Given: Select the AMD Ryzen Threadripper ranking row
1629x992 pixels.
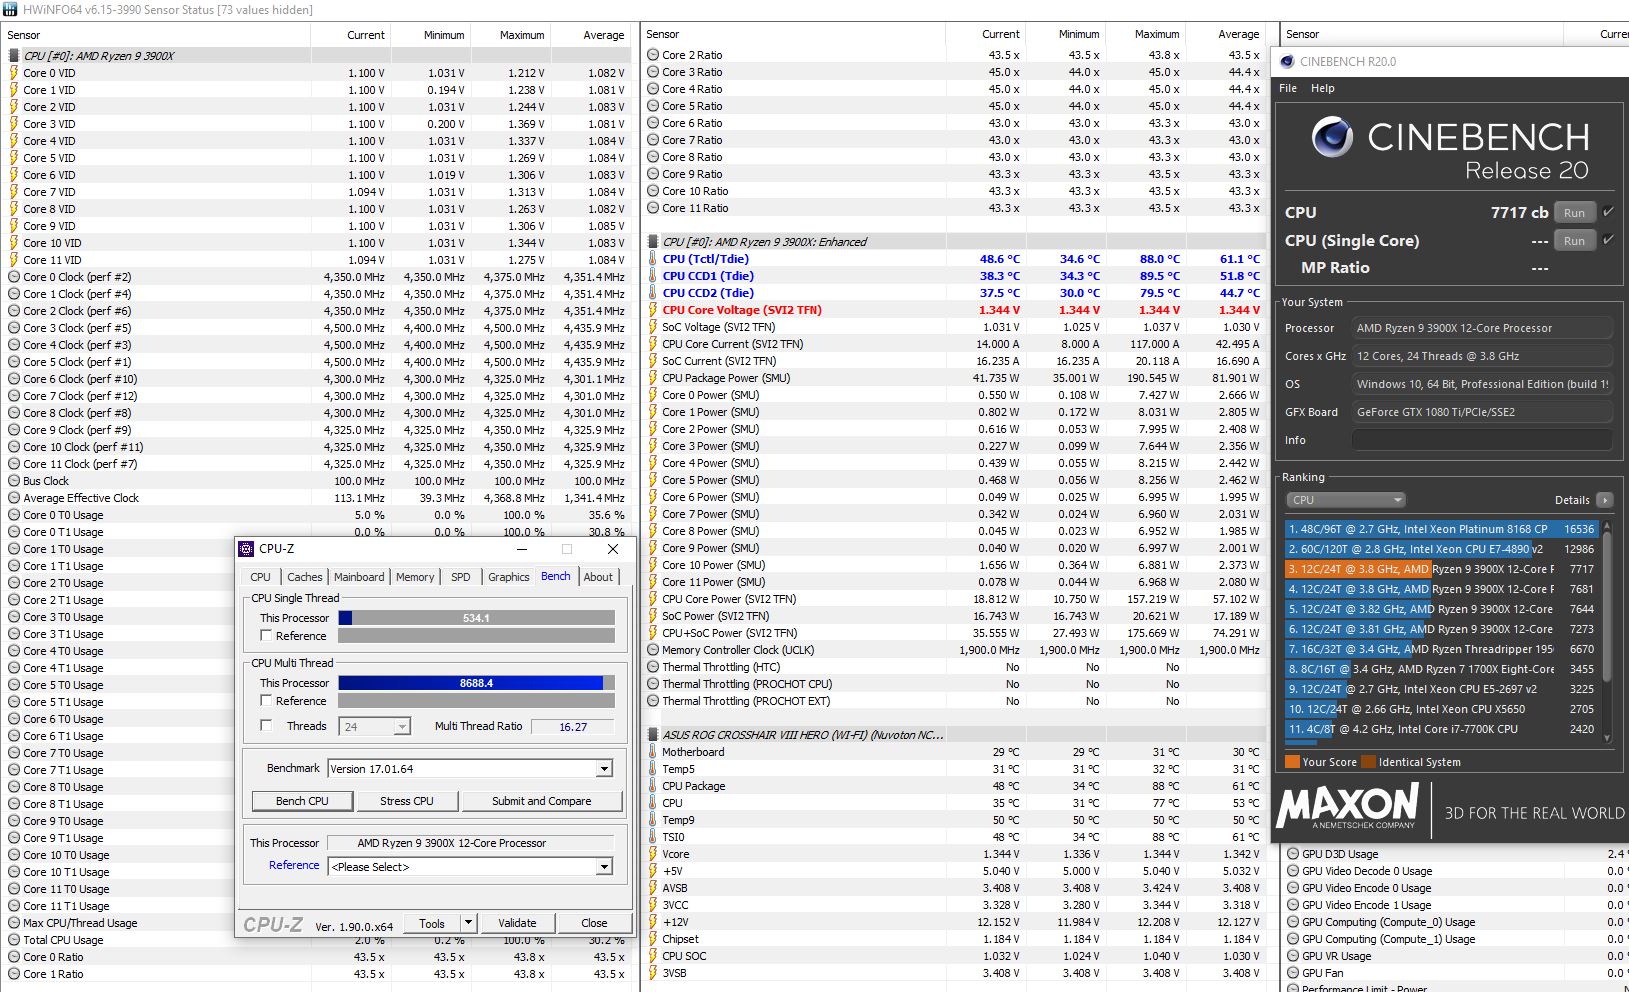Looking at the screenshot, I should click(1441, 649).
